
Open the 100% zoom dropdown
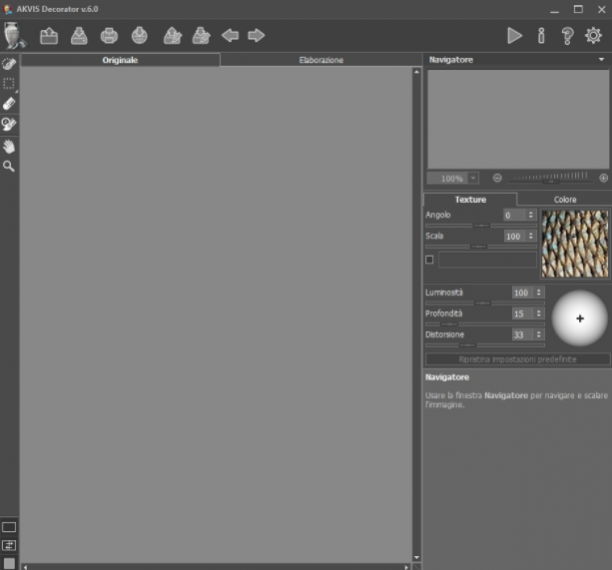473,178
